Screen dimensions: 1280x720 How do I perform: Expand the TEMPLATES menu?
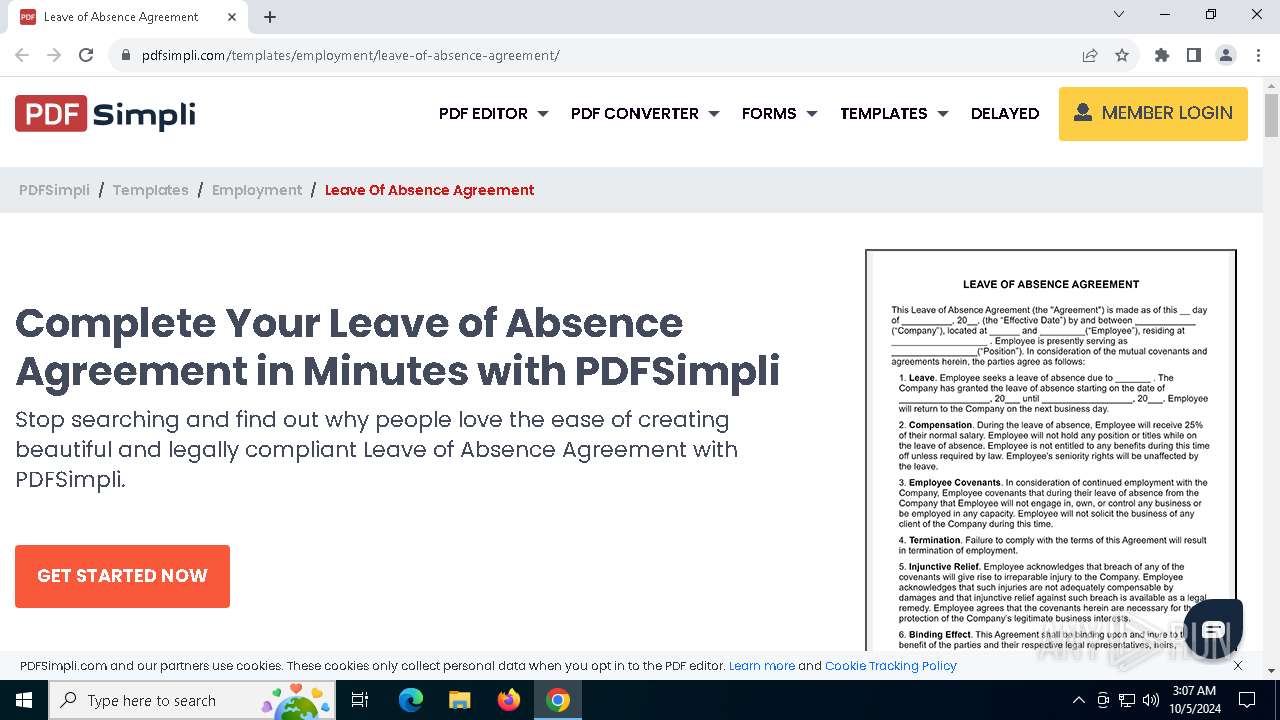pyautogui.click(x=894, y=113)
